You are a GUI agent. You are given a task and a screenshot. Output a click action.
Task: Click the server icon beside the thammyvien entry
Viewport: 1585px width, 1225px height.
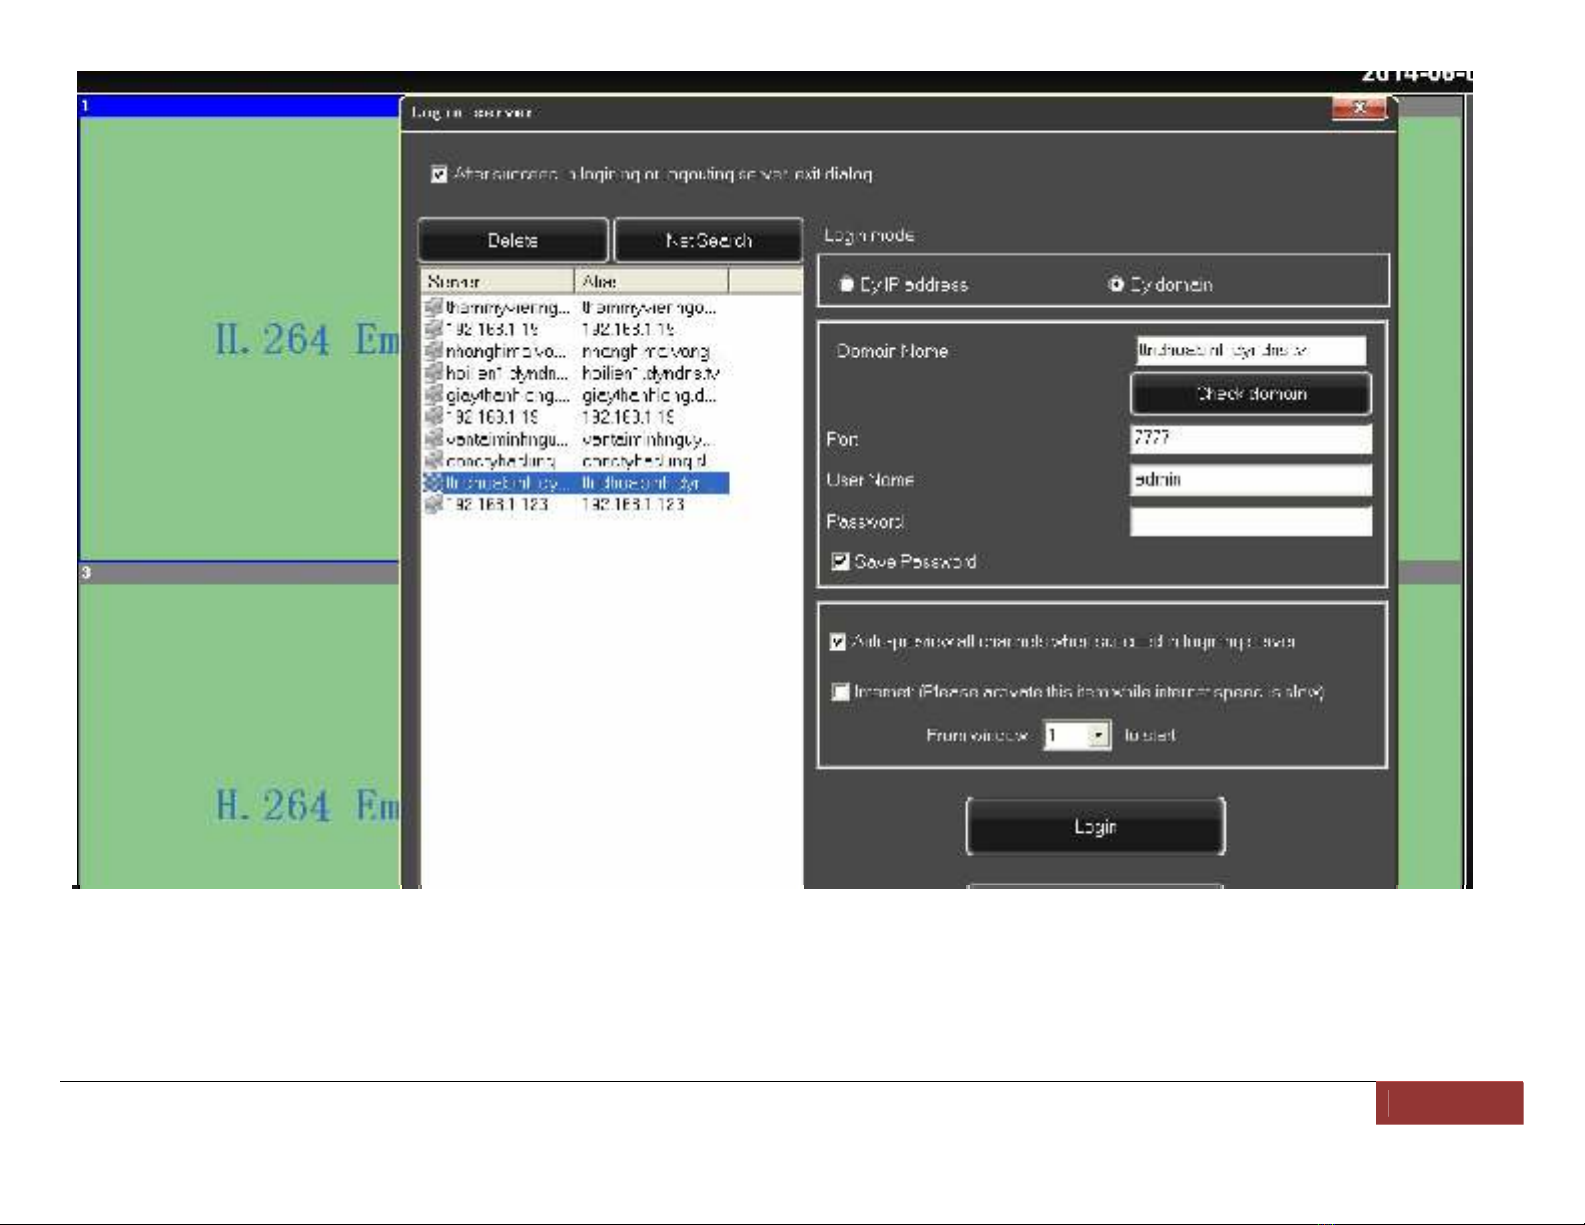click(433, 307)
